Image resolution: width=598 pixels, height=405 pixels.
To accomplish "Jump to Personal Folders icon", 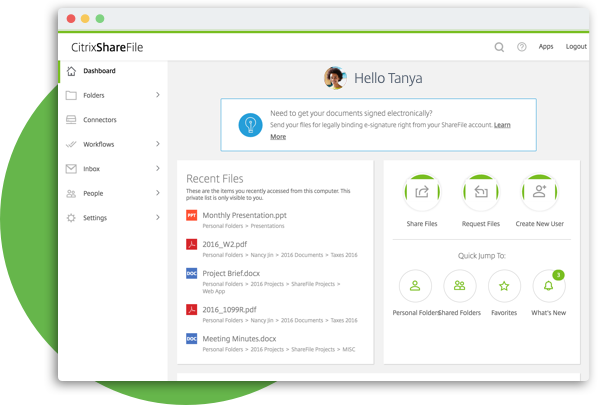I will click(415, 286).
